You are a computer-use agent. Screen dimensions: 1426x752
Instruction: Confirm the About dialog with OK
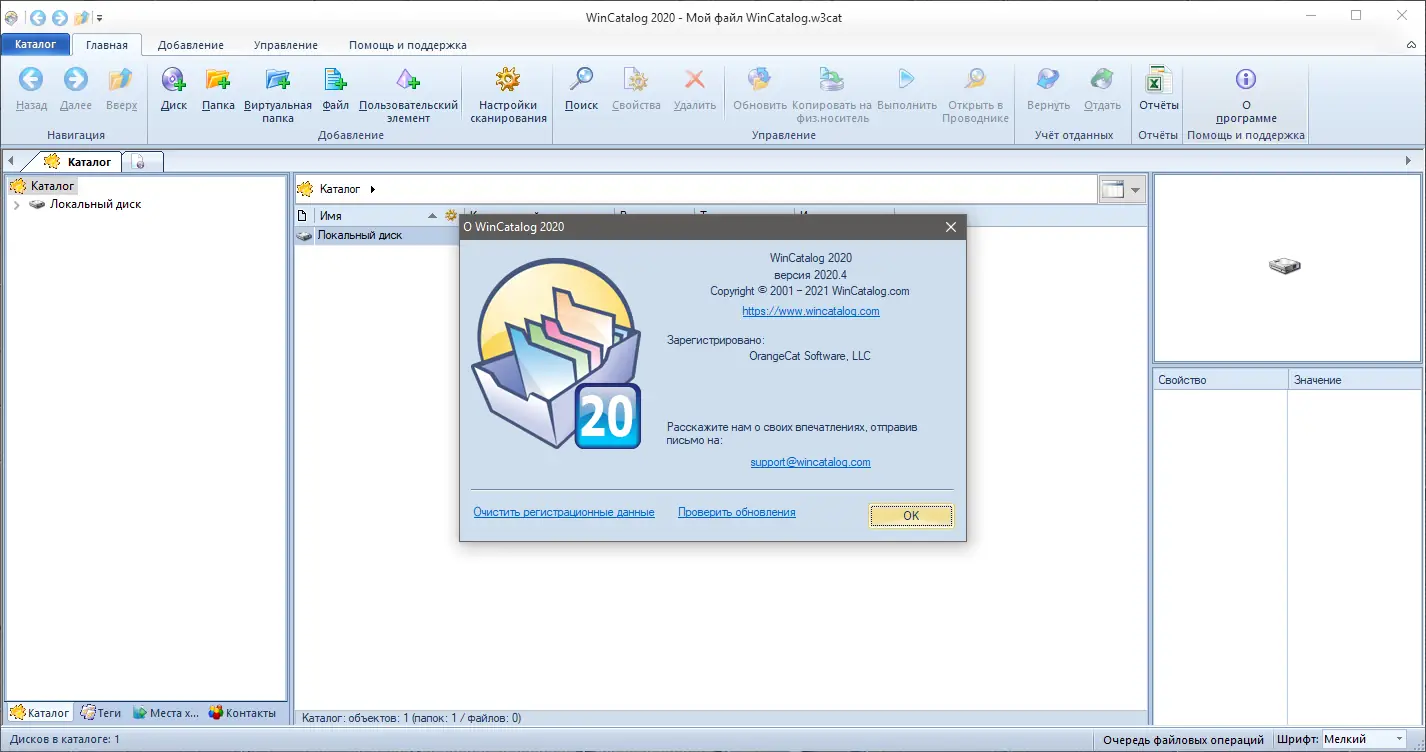910,515
